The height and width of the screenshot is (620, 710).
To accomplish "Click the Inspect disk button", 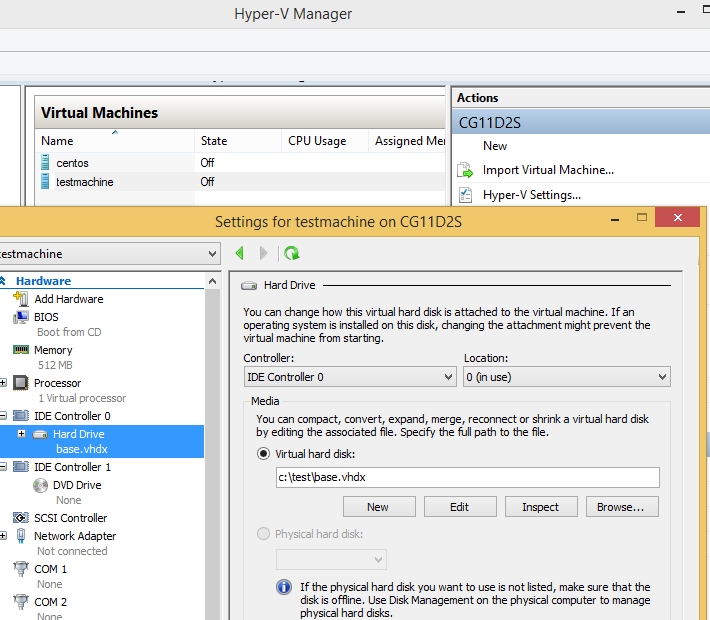I will [x=541, y=507].
